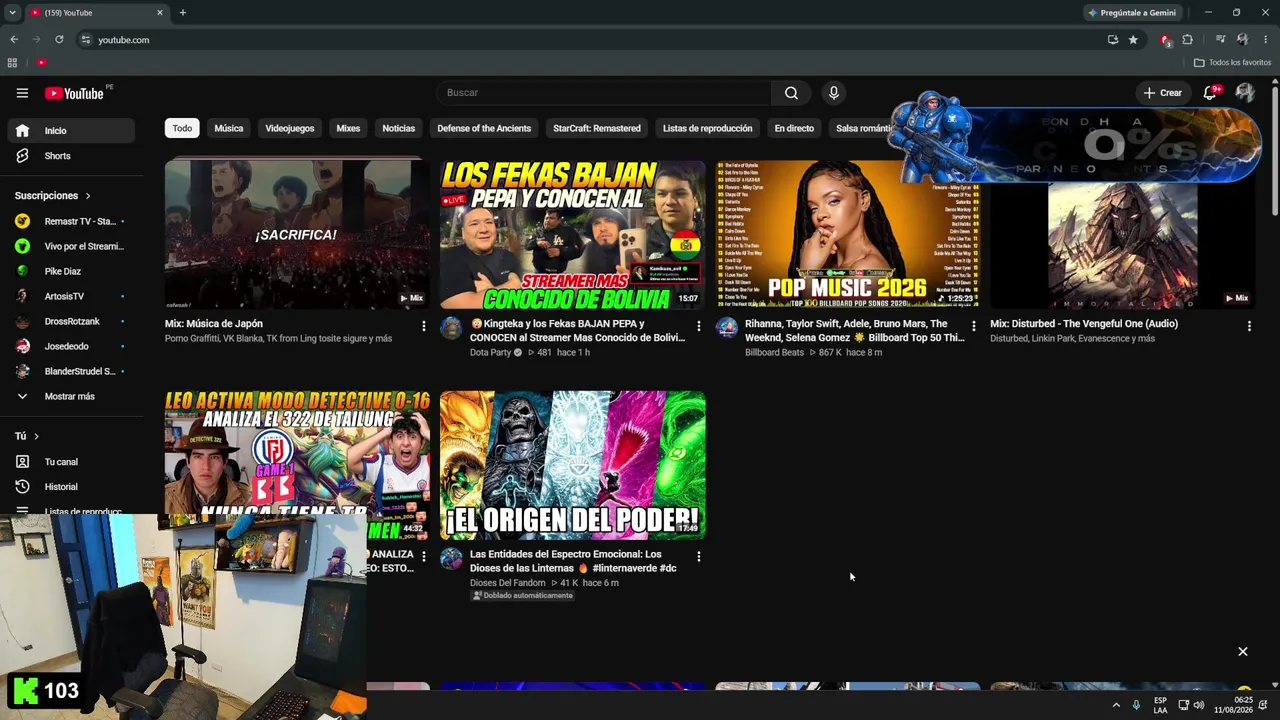The image size is (1280, 720).
Task: Open the ArtosisTV subscription
Action: coord(70,296)
